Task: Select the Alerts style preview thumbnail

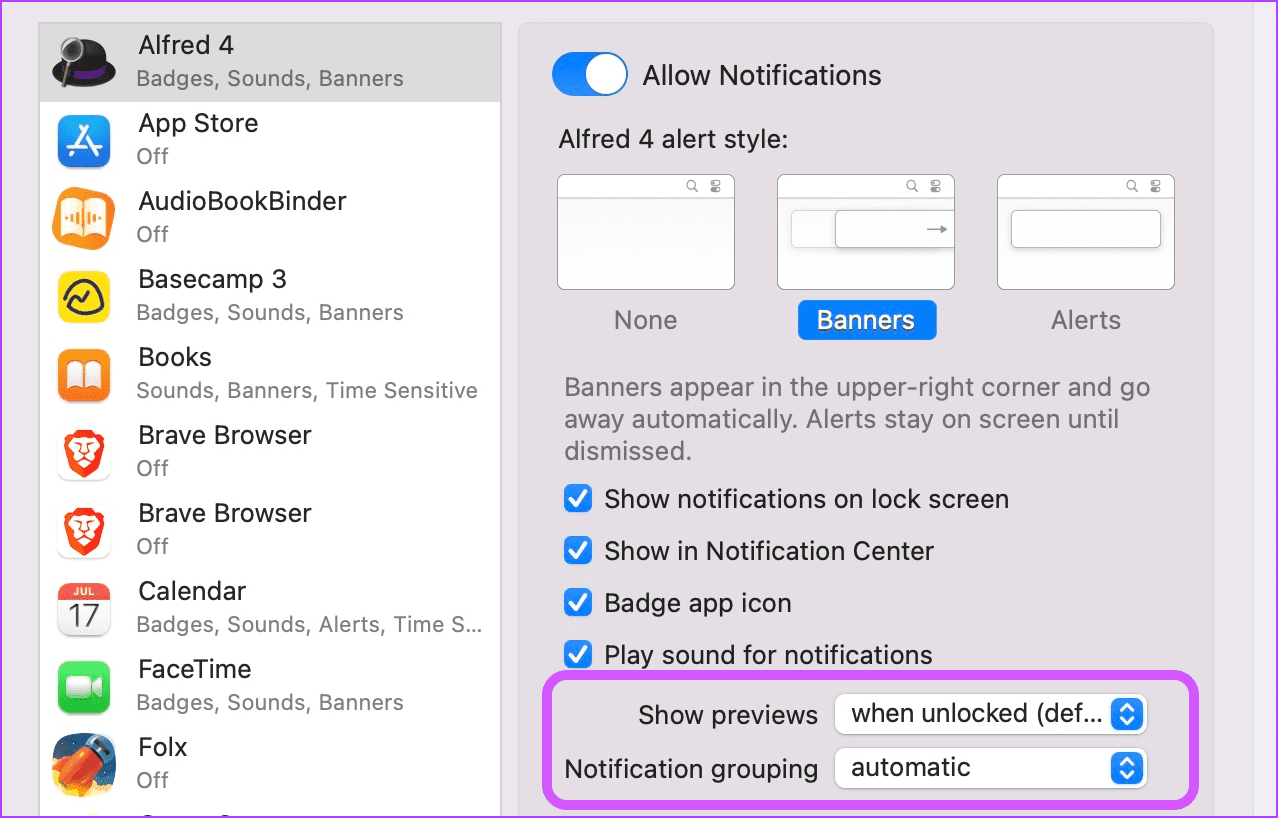Action: point(1086,232)
